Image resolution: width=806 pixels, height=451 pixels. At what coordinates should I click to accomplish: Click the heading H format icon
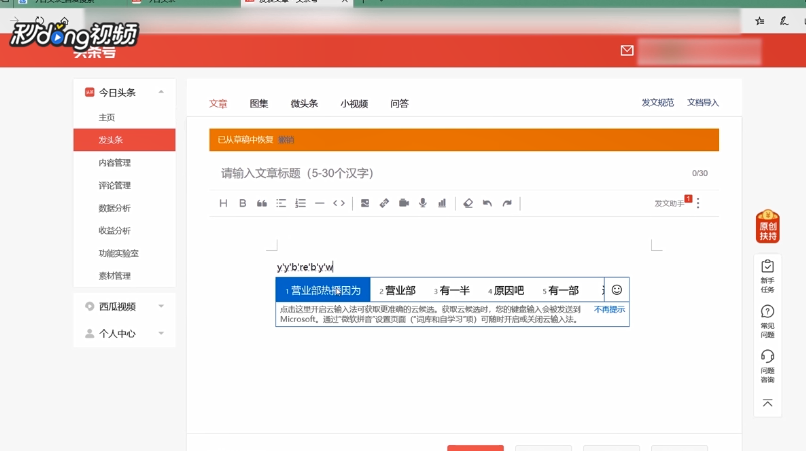tap(223, 203)
